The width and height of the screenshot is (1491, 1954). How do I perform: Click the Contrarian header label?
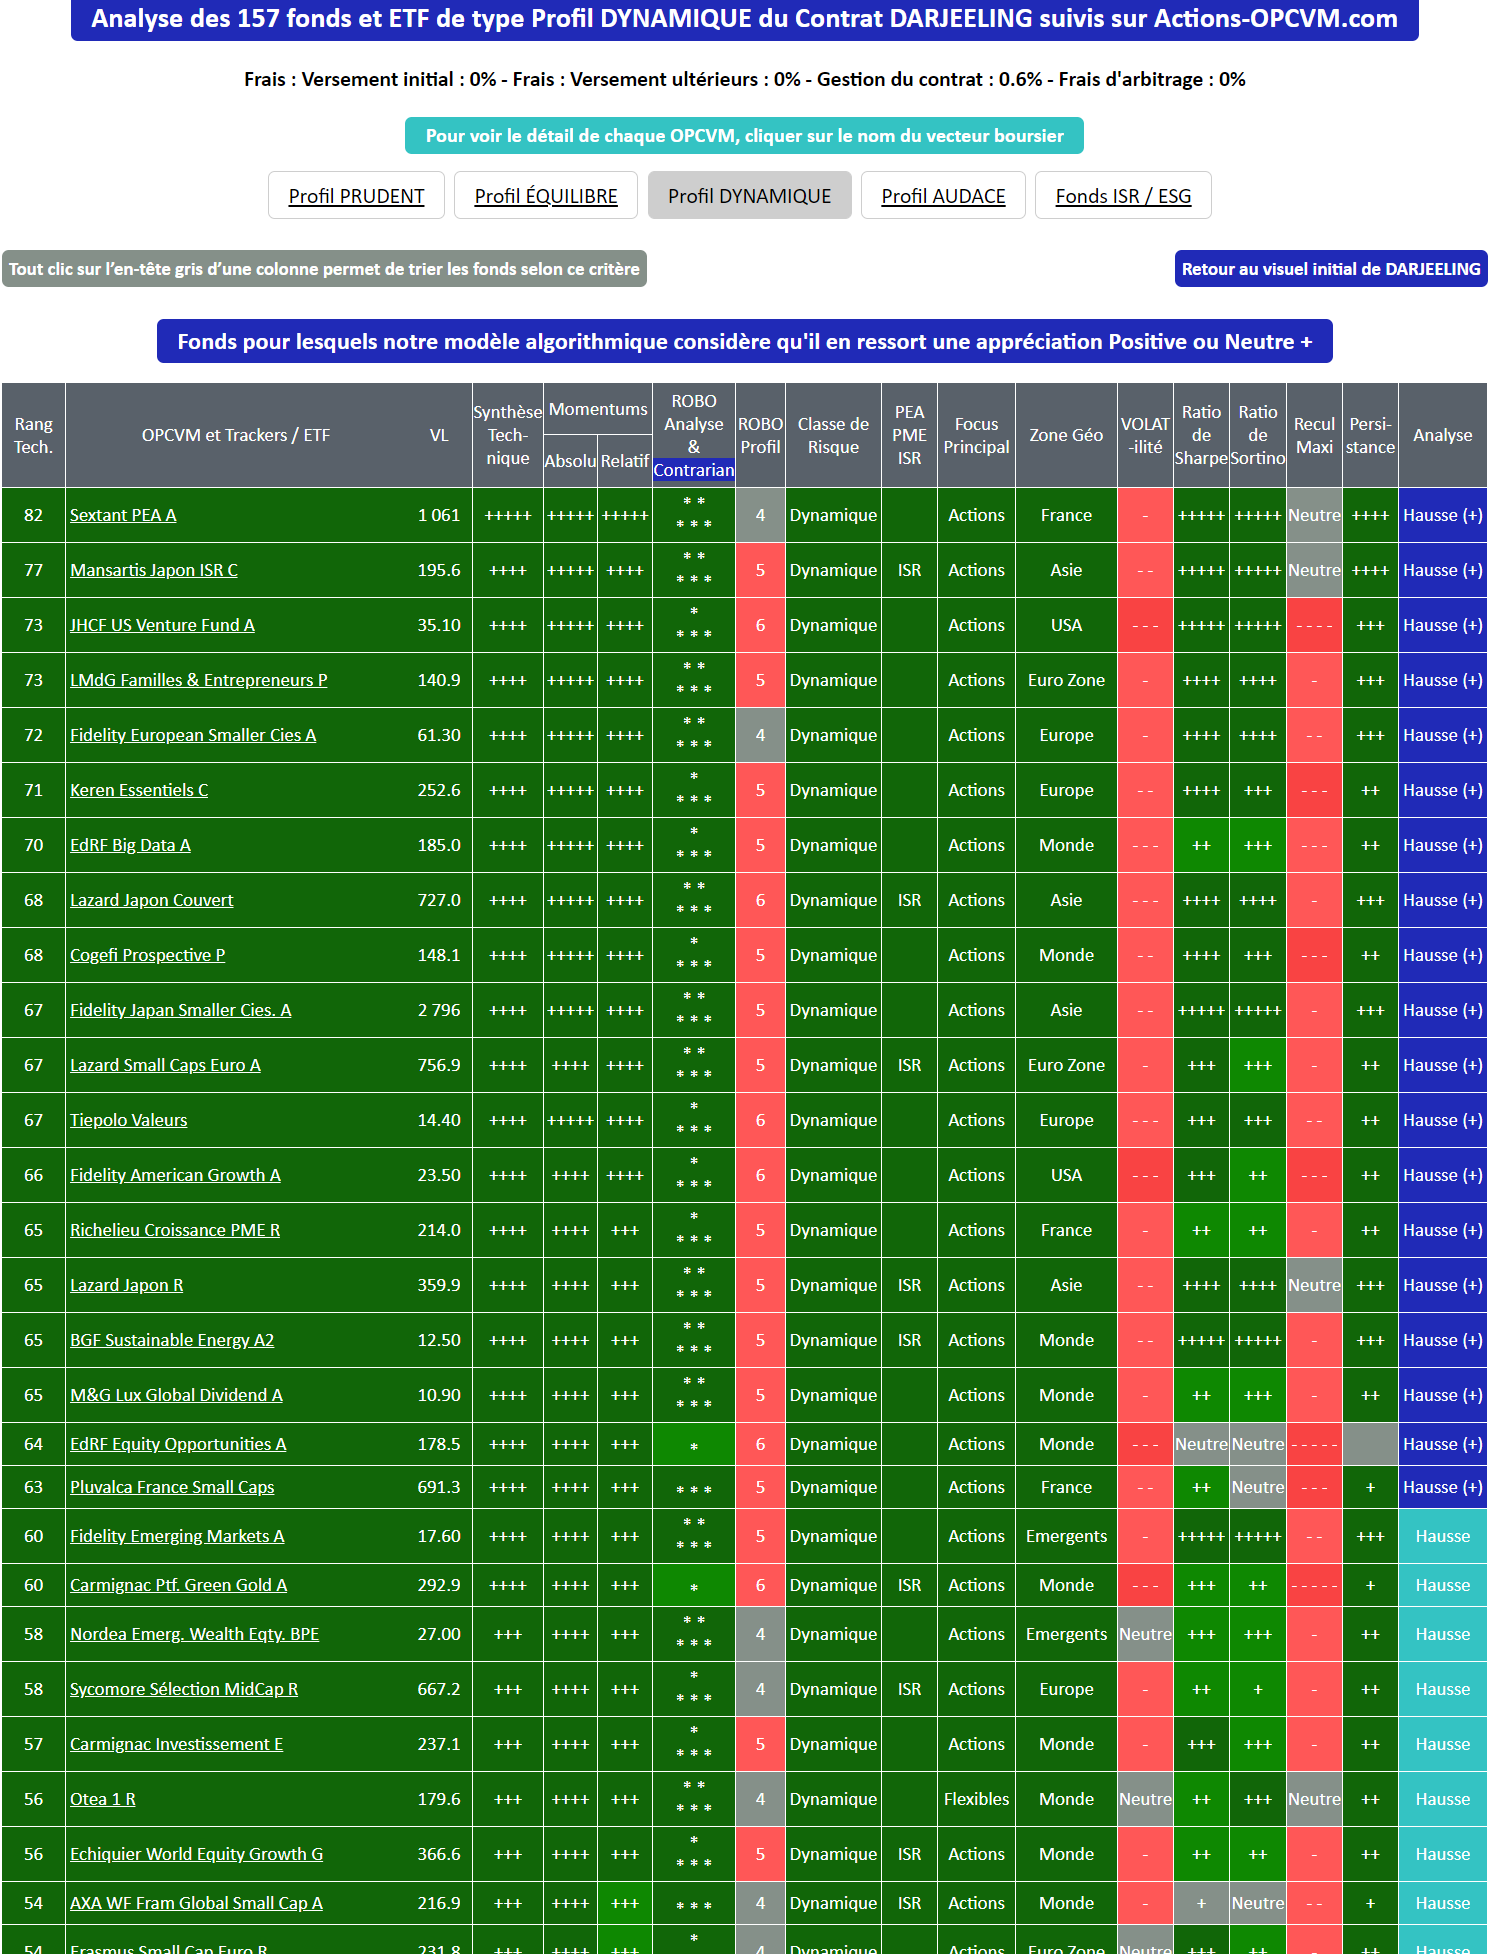694,470
